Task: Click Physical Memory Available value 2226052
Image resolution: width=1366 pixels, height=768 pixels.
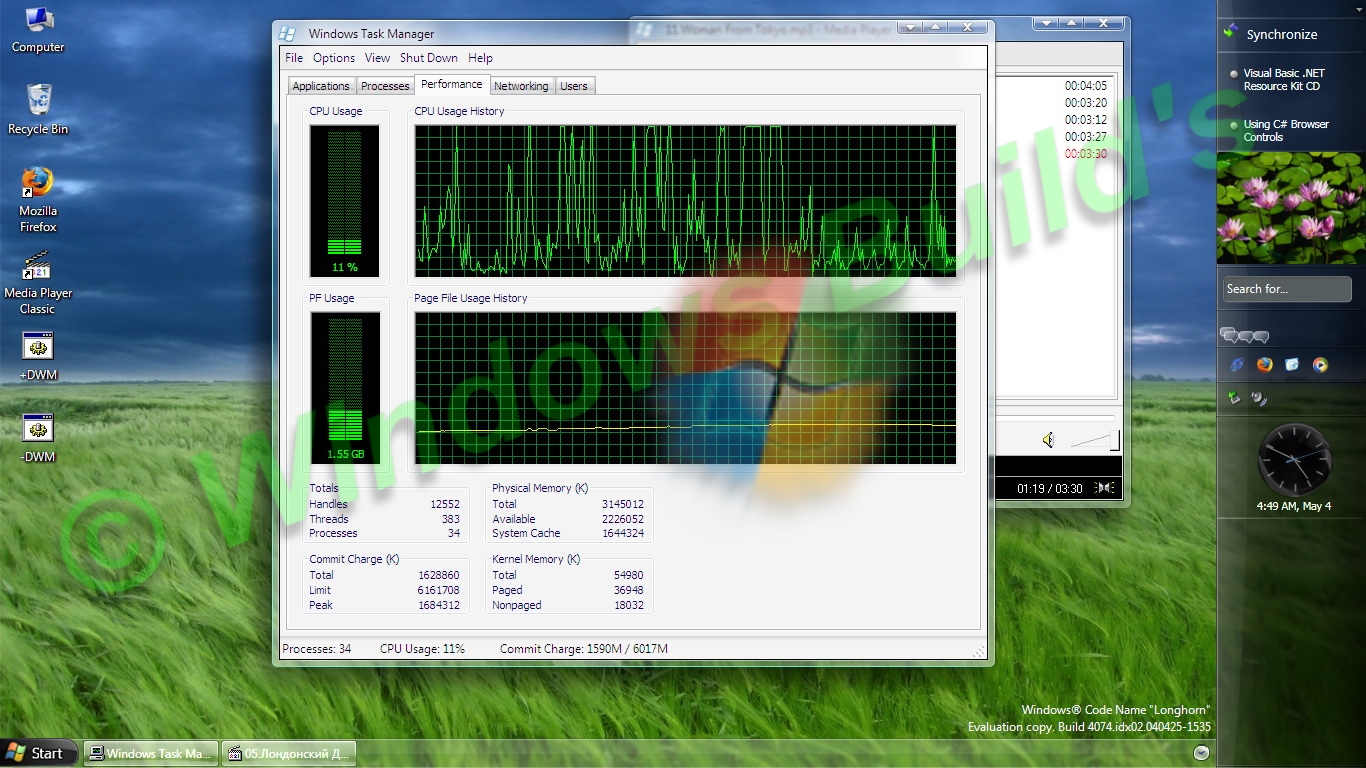Action: pos(623,519)
